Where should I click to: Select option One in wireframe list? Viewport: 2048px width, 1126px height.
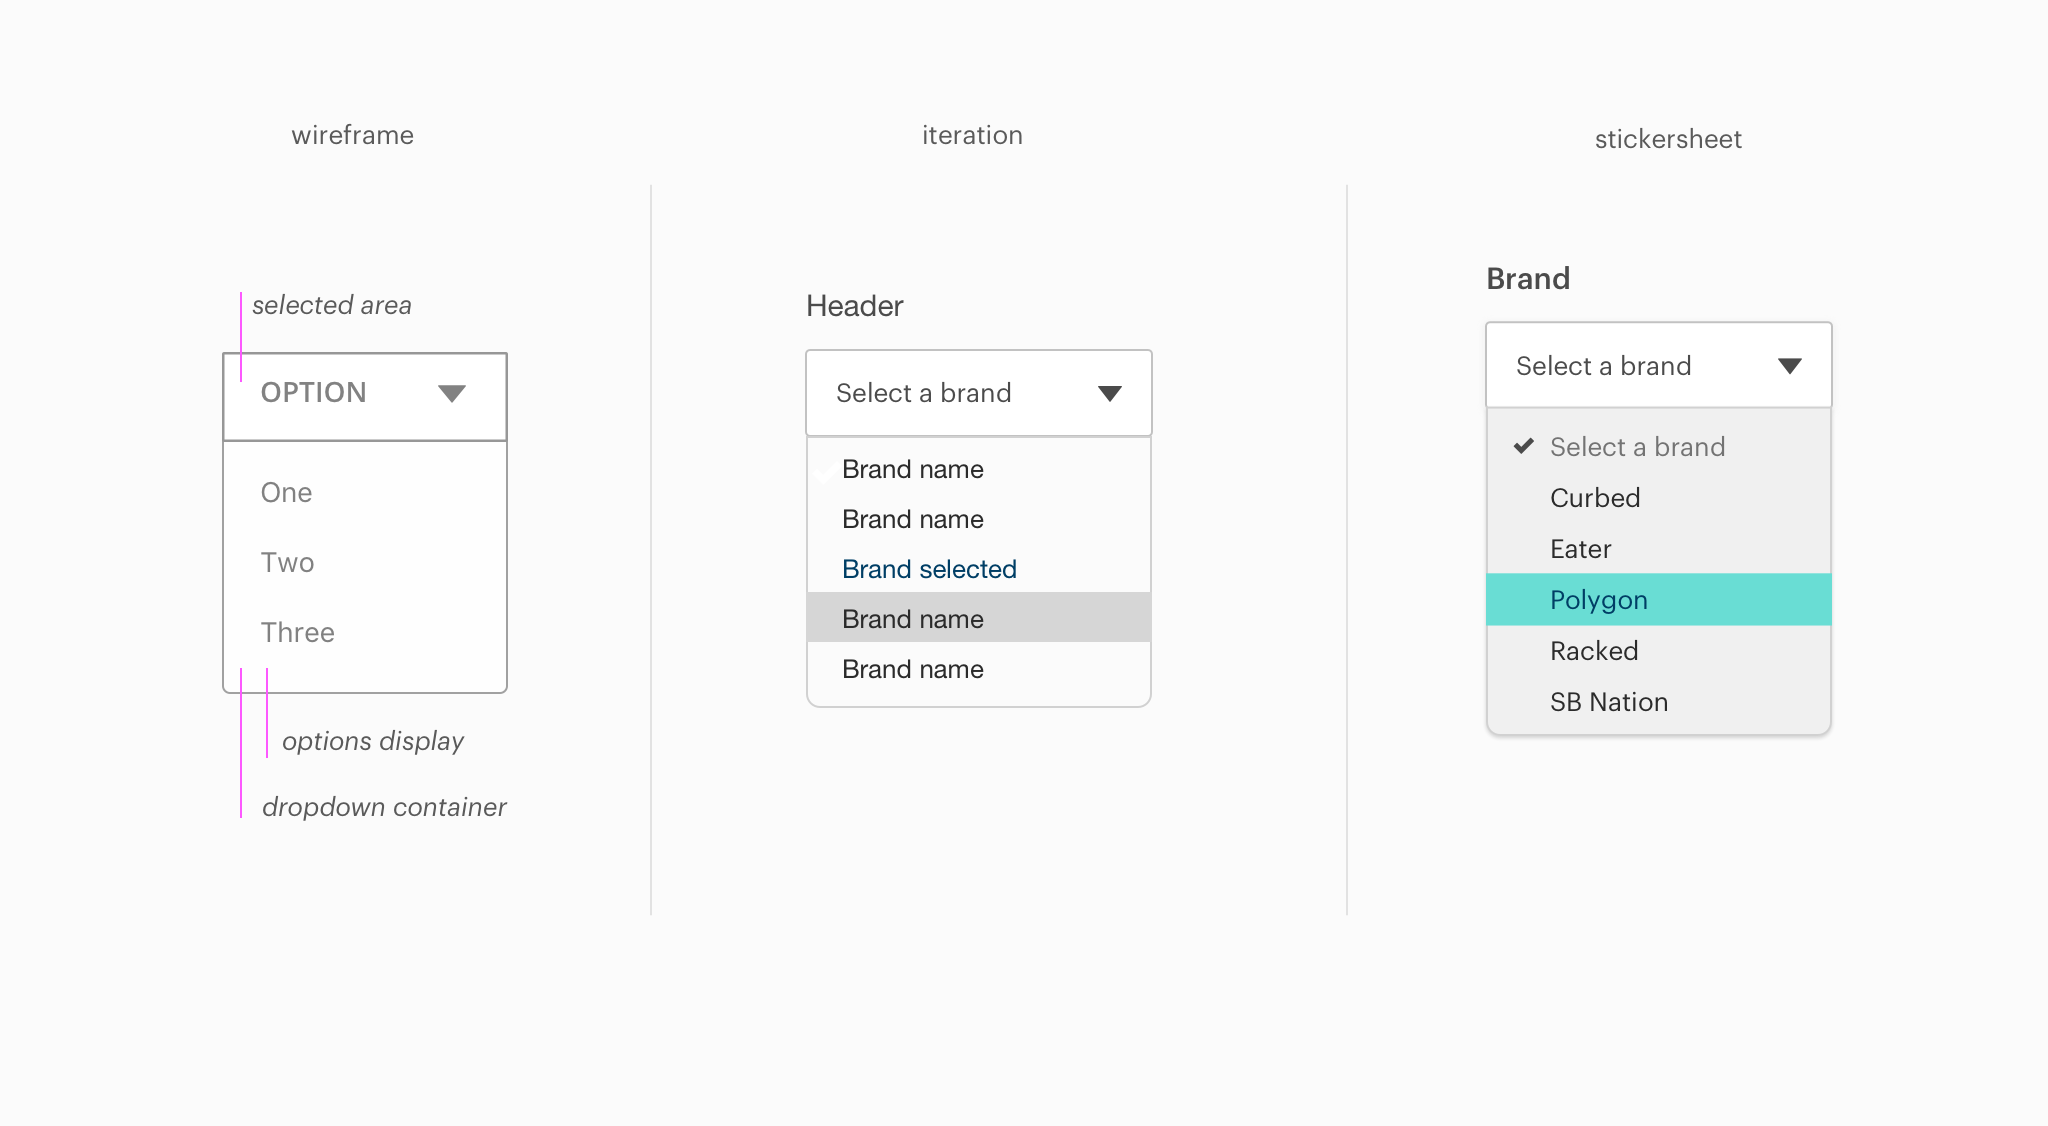click(x=365, y=492)
